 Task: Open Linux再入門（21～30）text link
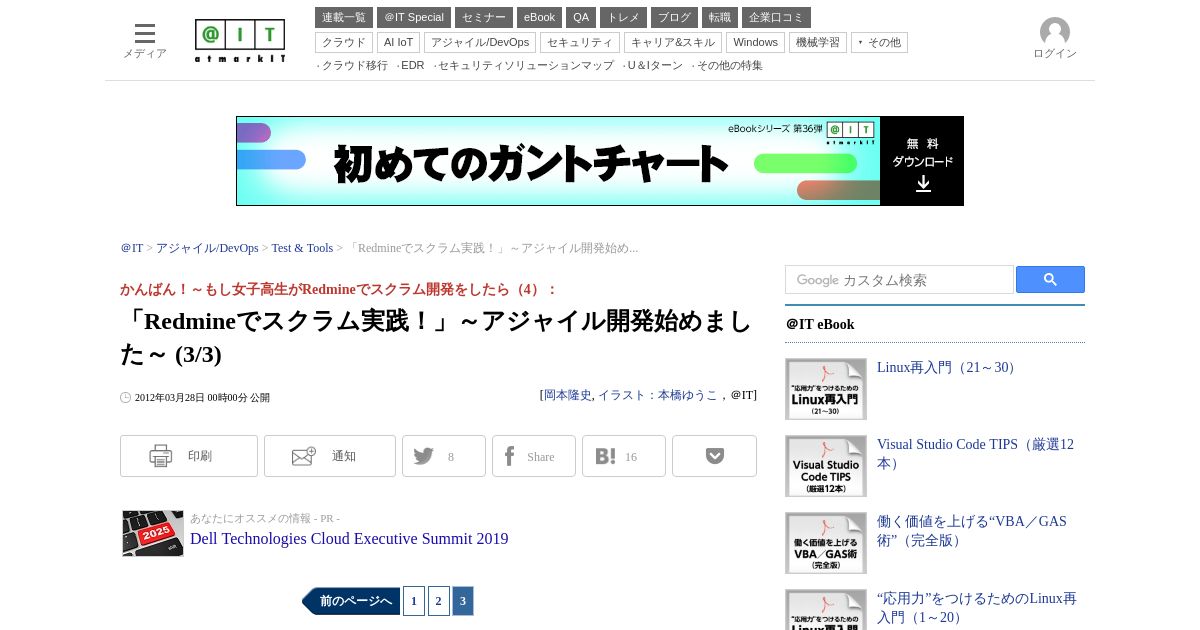tap(948, 368)
